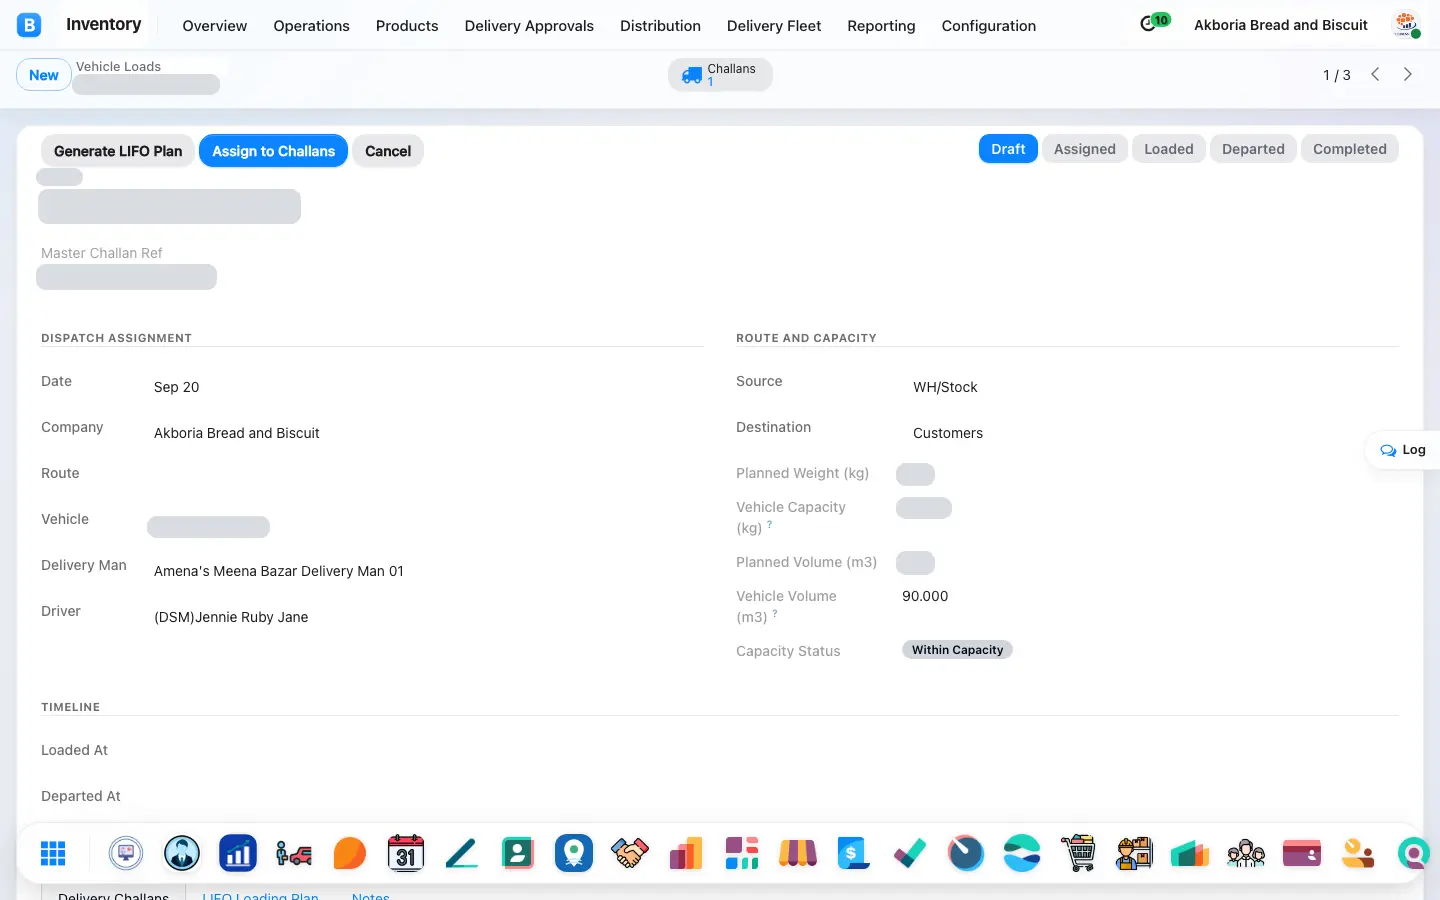Go to next record arrow
This screenshot has height=900, width=1440.
click(1408, 74)
